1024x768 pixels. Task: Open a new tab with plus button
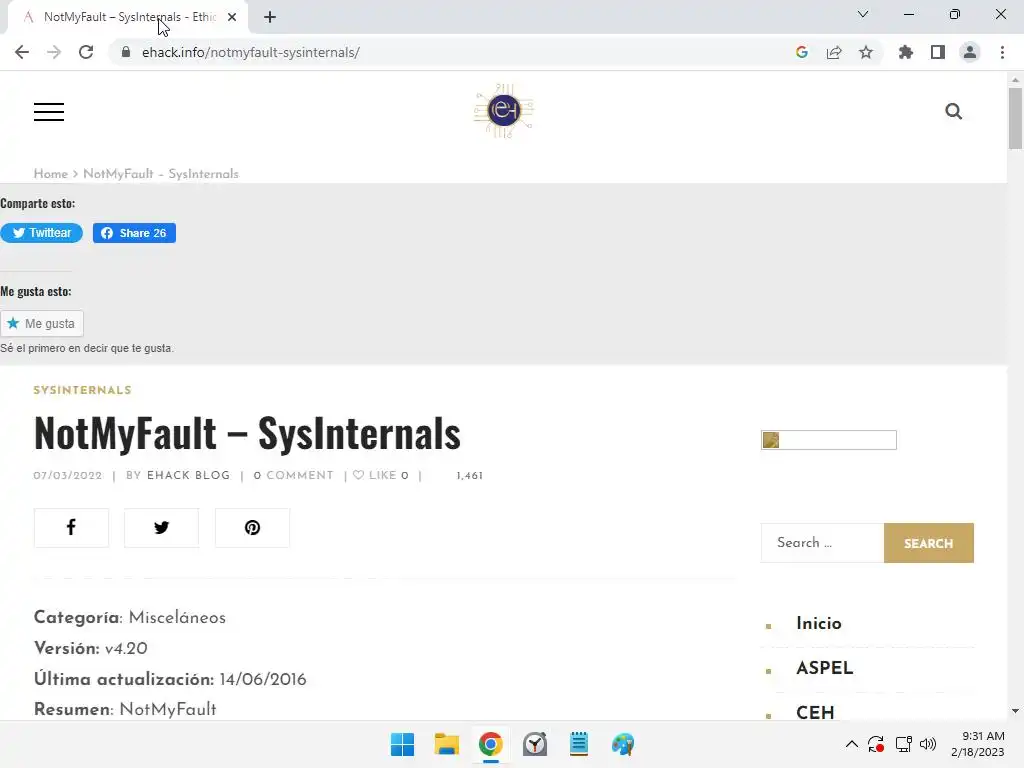point(270,17)
